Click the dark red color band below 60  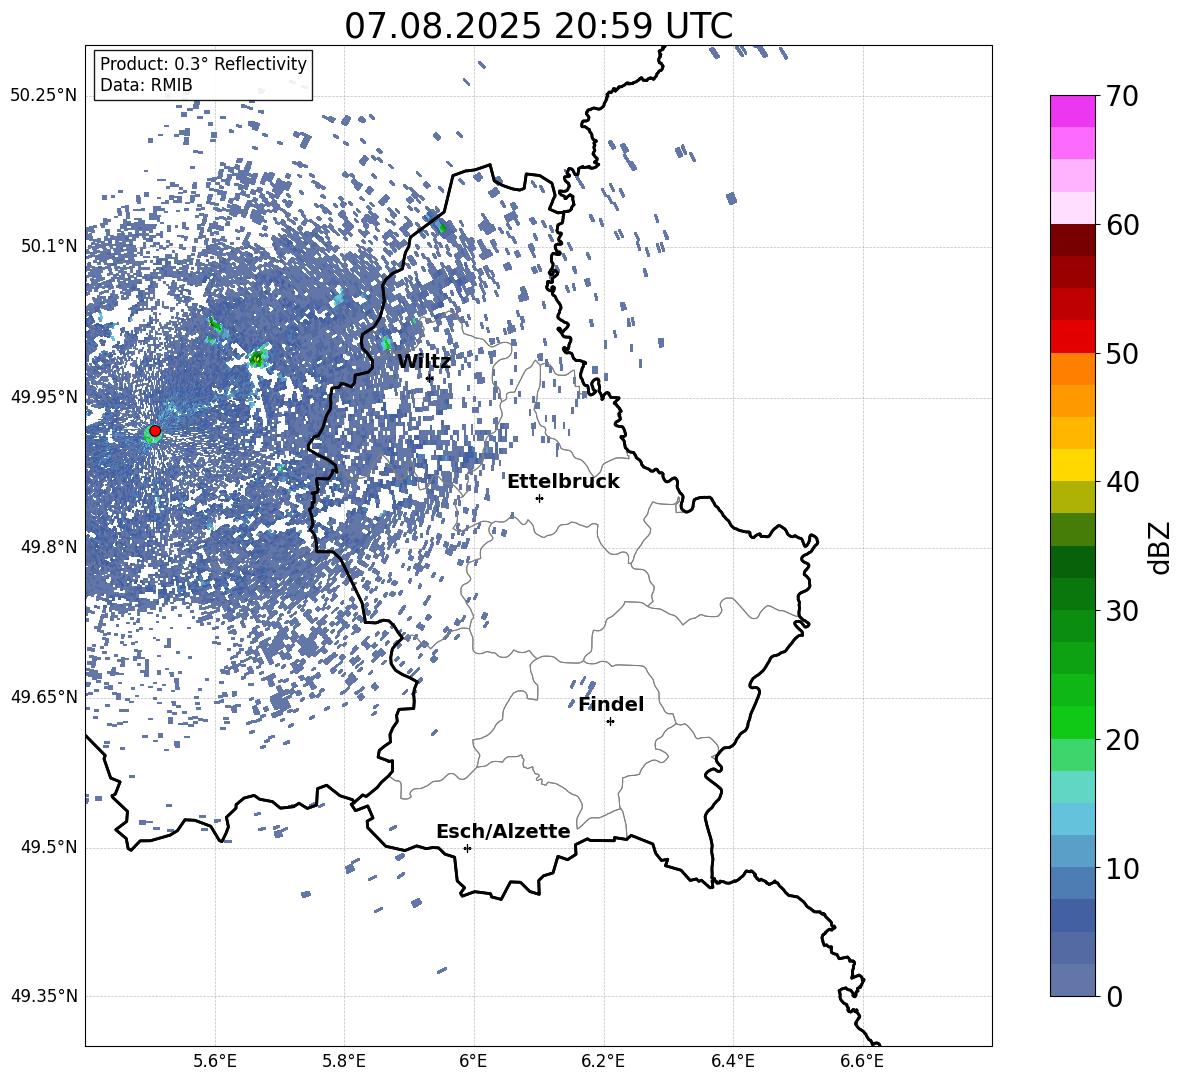(1073, 240)
